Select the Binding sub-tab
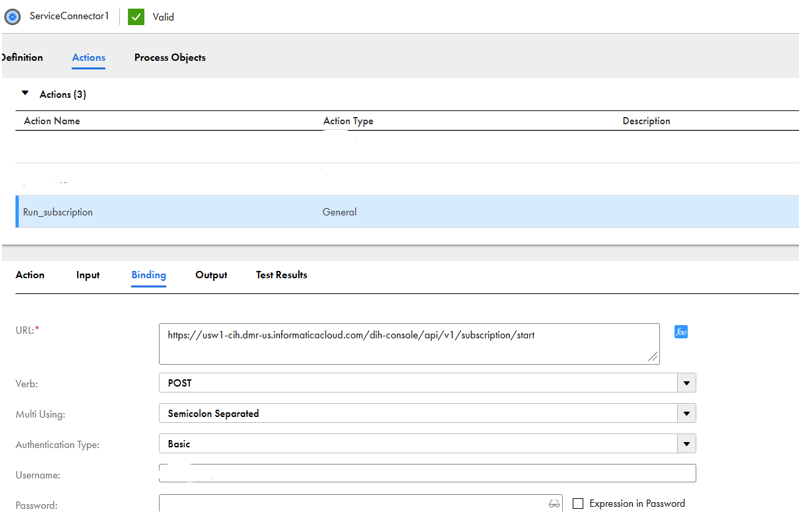The height and width of the screenshot is (525, 799). pyautogui.click(x=149, y=275)
